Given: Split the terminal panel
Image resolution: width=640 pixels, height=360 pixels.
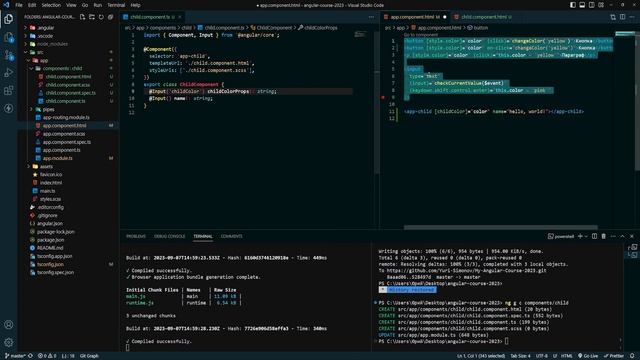Looking at the screenshot, I should point(594,236).
